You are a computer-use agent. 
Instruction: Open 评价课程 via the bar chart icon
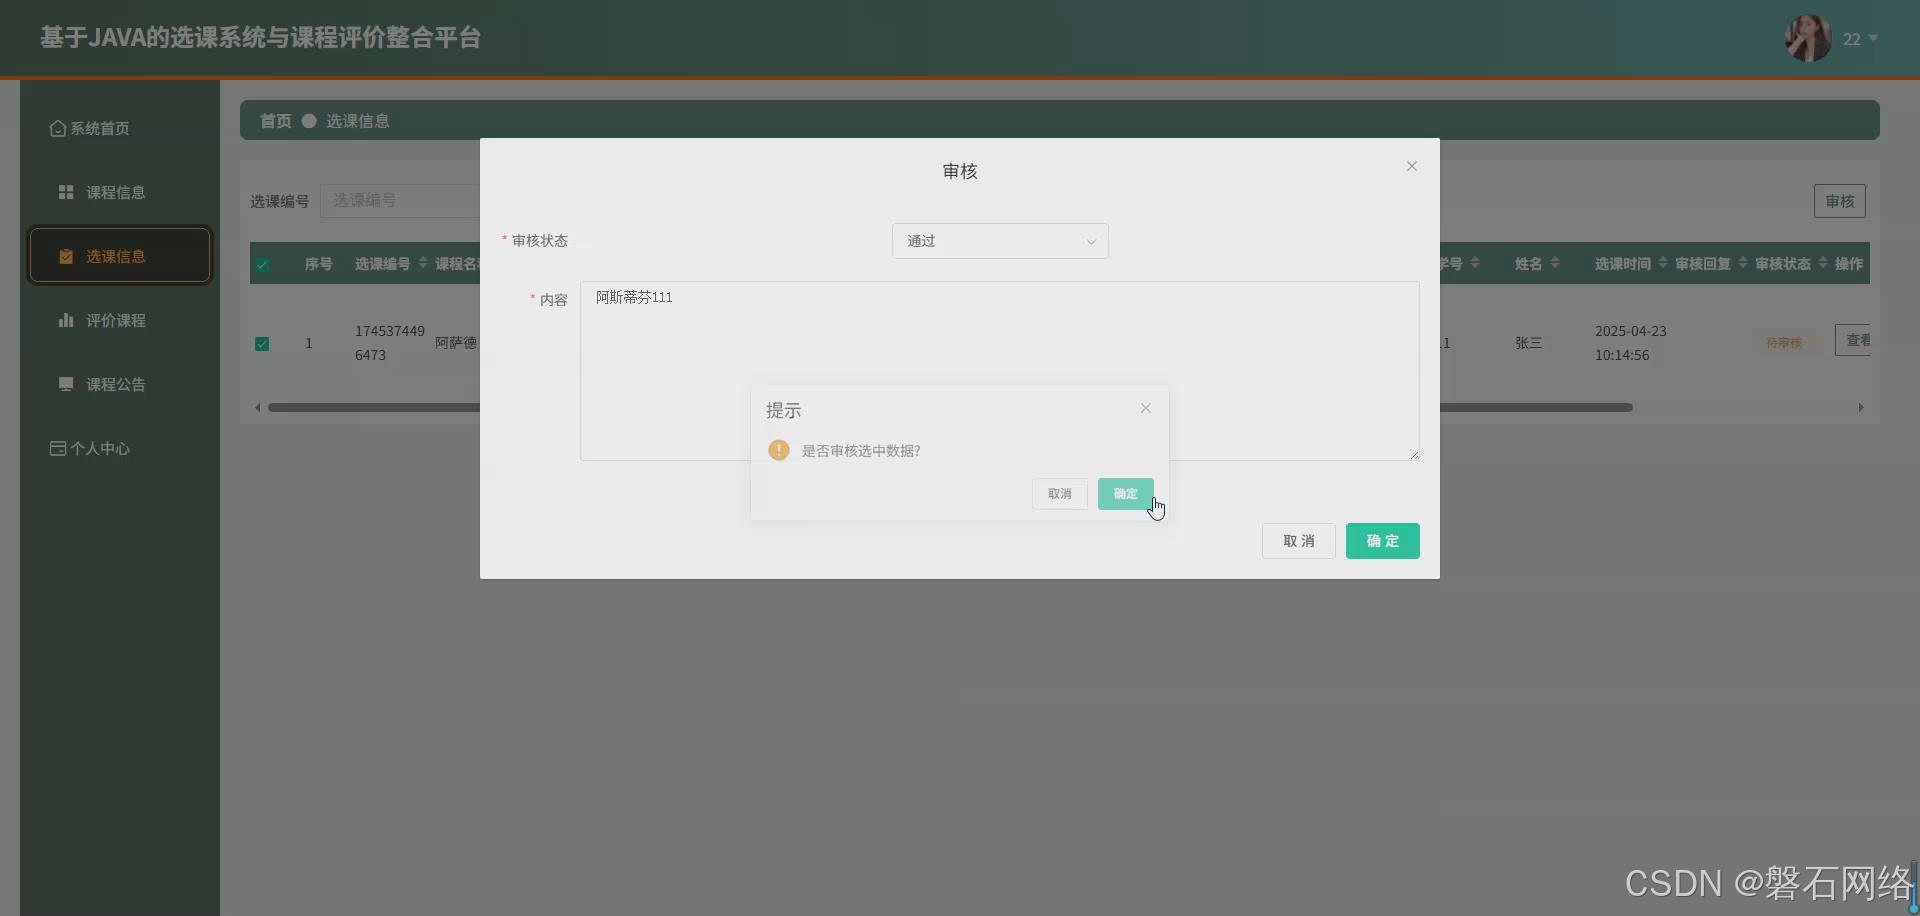[x=66, y=320]
